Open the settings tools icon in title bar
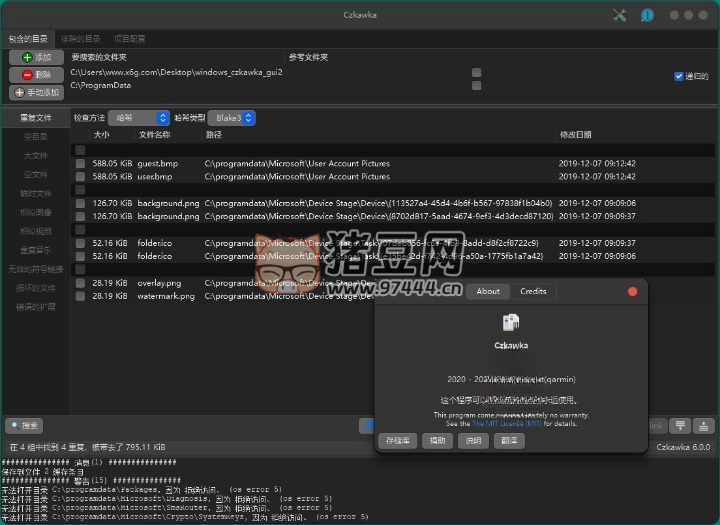The height and width of the screenshot is (525, 720). point(618,15)
